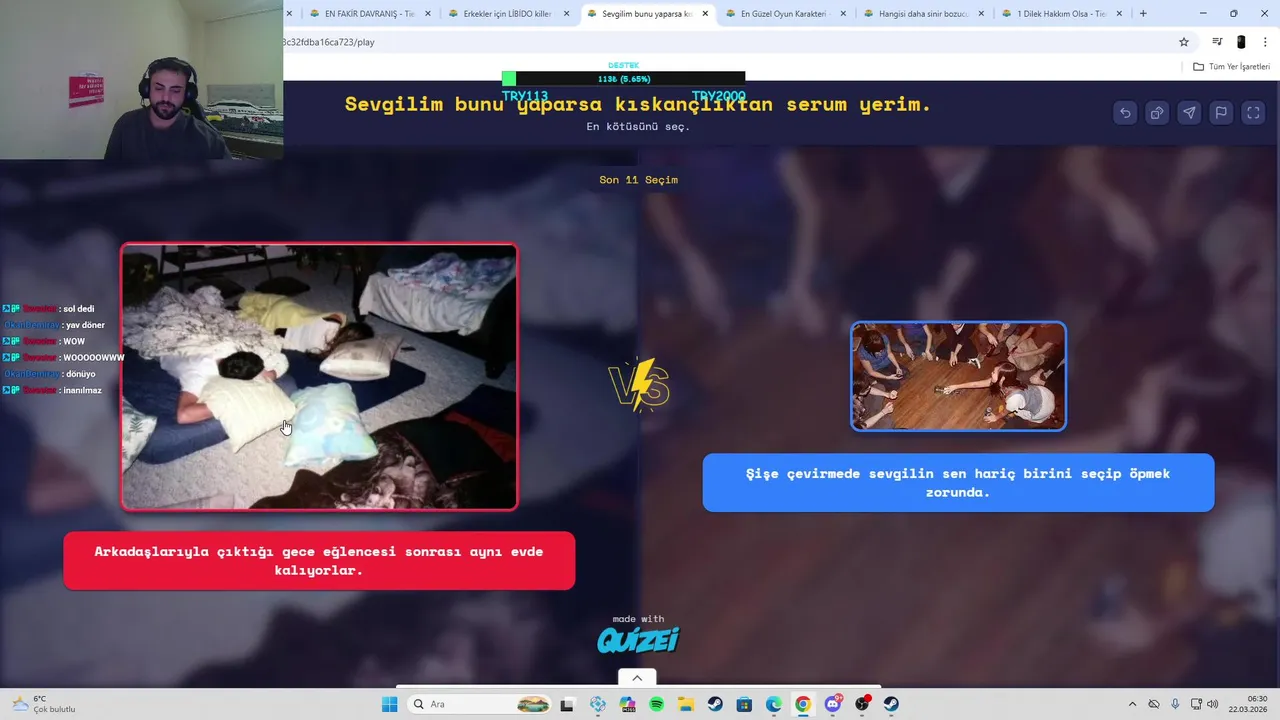Viewport: 1280px width, 720px height.
Task: Open Microsoft Edge from the taskbar
Action: pyautogui.click(x=773, y=704)
